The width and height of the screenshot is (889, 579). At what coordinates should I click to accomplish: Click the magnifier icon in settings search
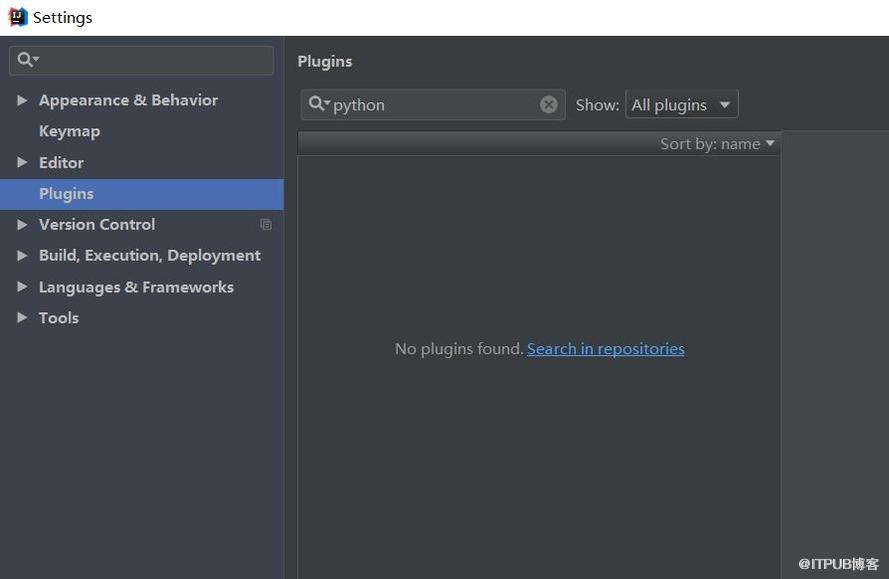pyautogui.click(x=27, y=60)
